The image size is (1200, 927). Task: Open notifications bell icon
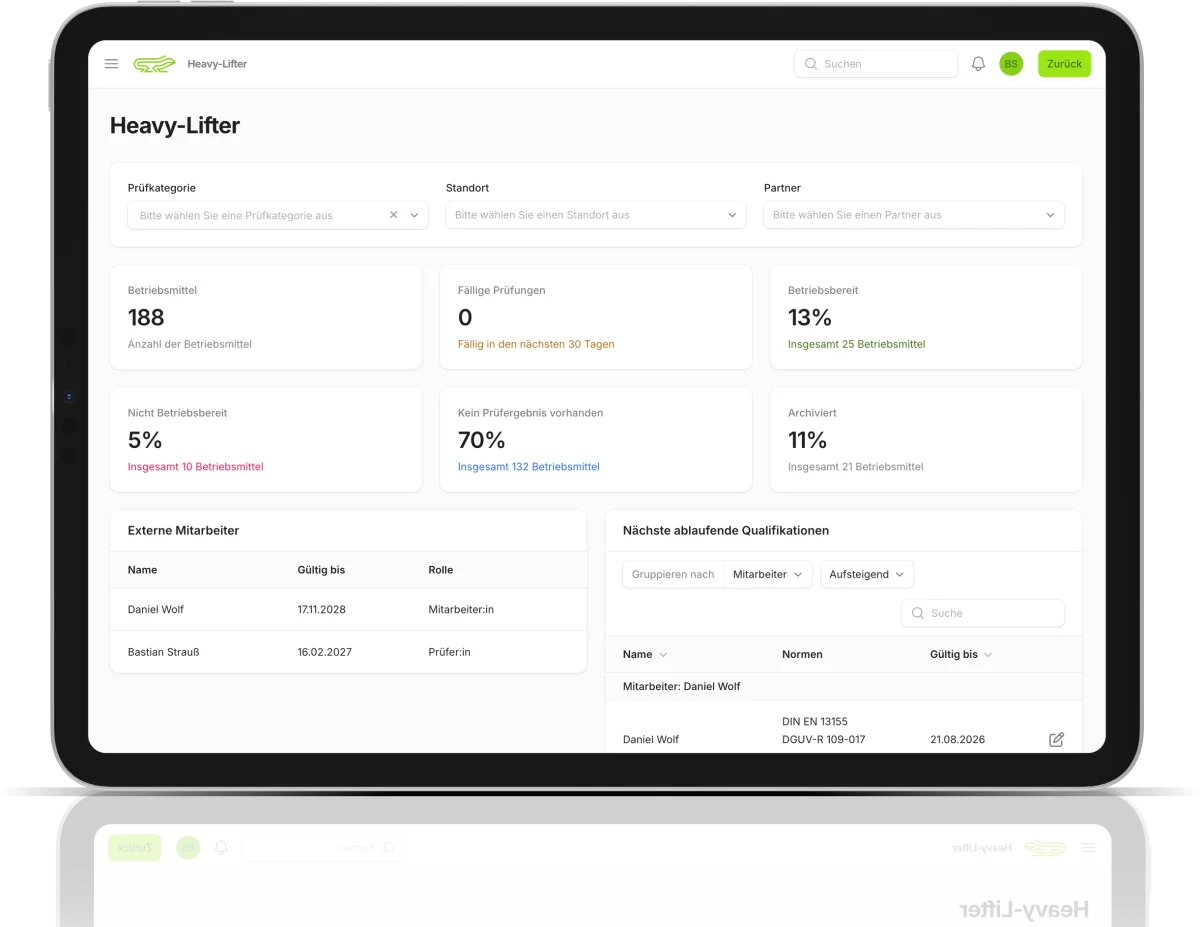[978, 64]
